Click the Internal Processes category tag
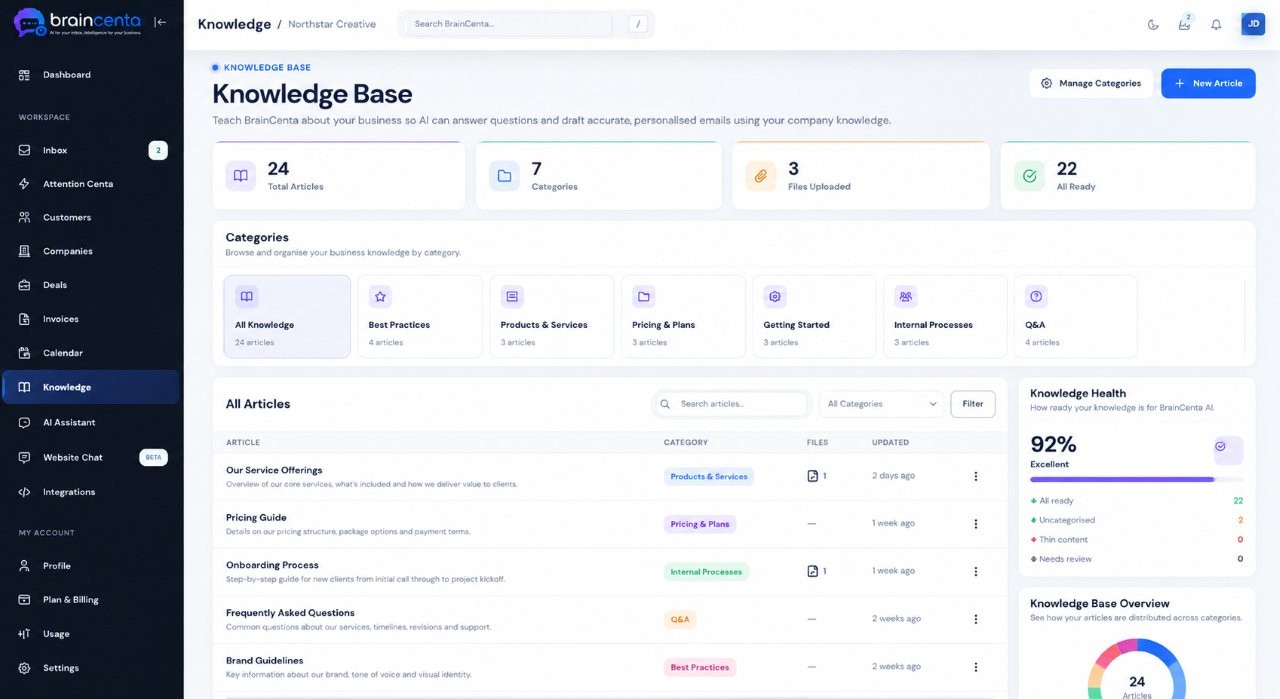 point(706,572)
